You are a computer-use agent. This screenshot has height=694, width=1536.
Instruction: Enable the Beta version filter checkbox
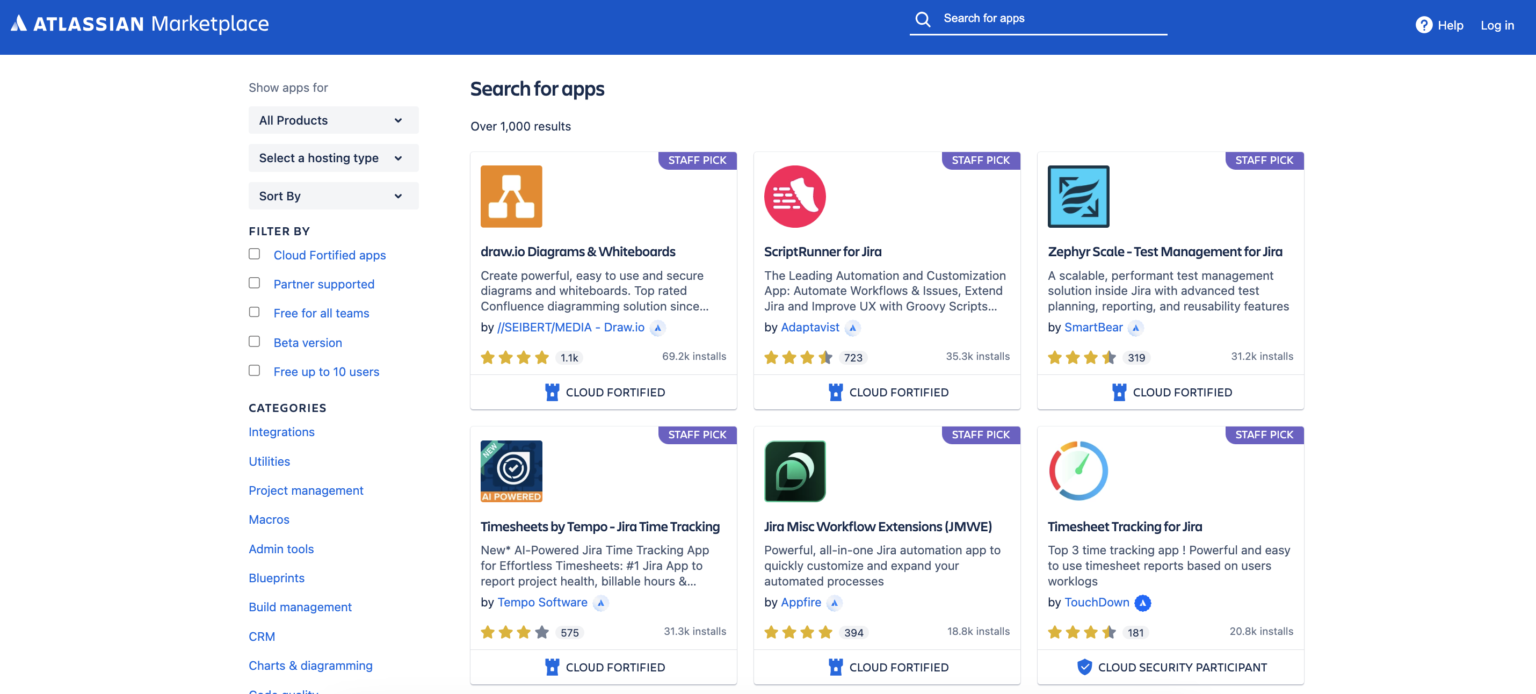click(x=254, y=341)
